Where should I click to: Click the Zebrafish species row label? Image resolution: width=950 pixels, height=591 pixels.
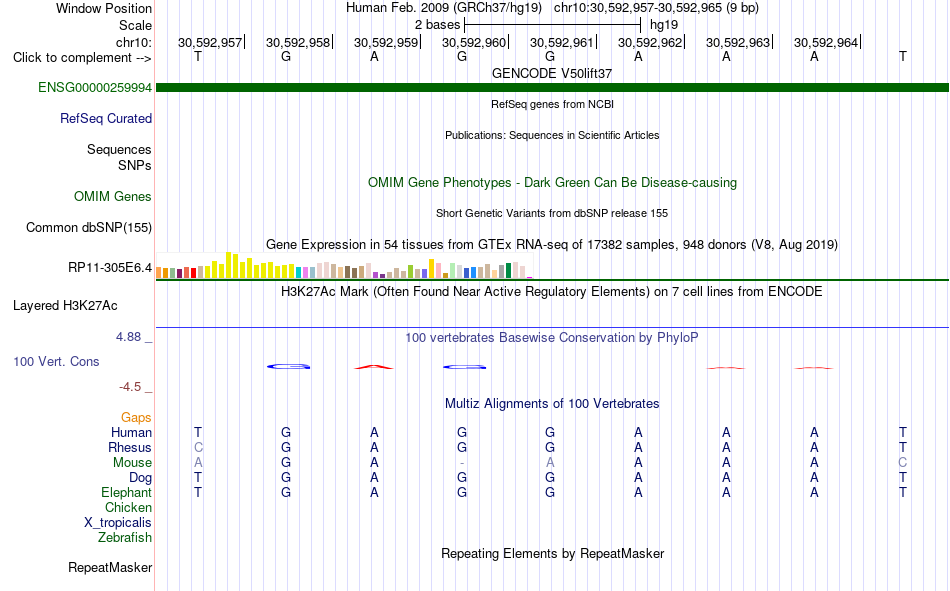pos(125,537)
